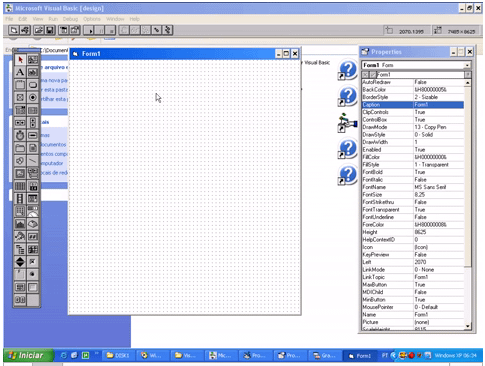Open the settings box dropdown arrow
Screen dimensions: 485x366
[468, 75]
